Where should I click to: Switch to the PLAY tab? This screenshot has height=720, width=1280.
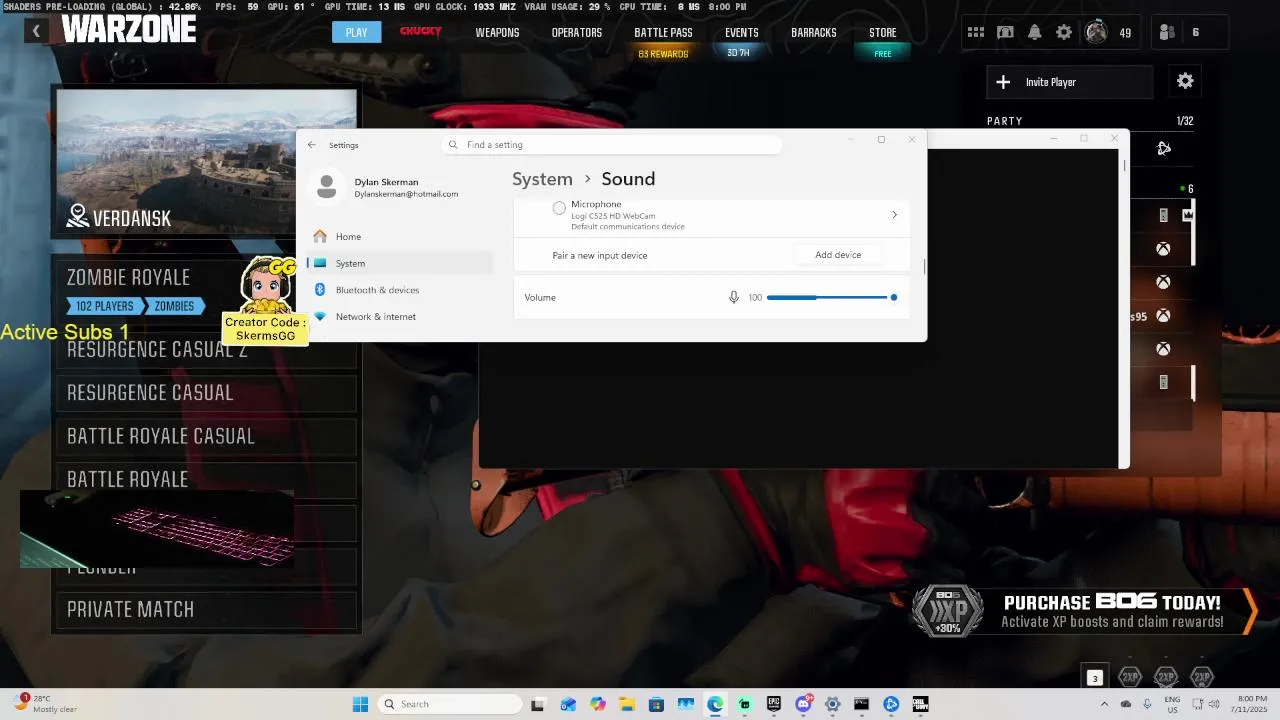[356, 32]
